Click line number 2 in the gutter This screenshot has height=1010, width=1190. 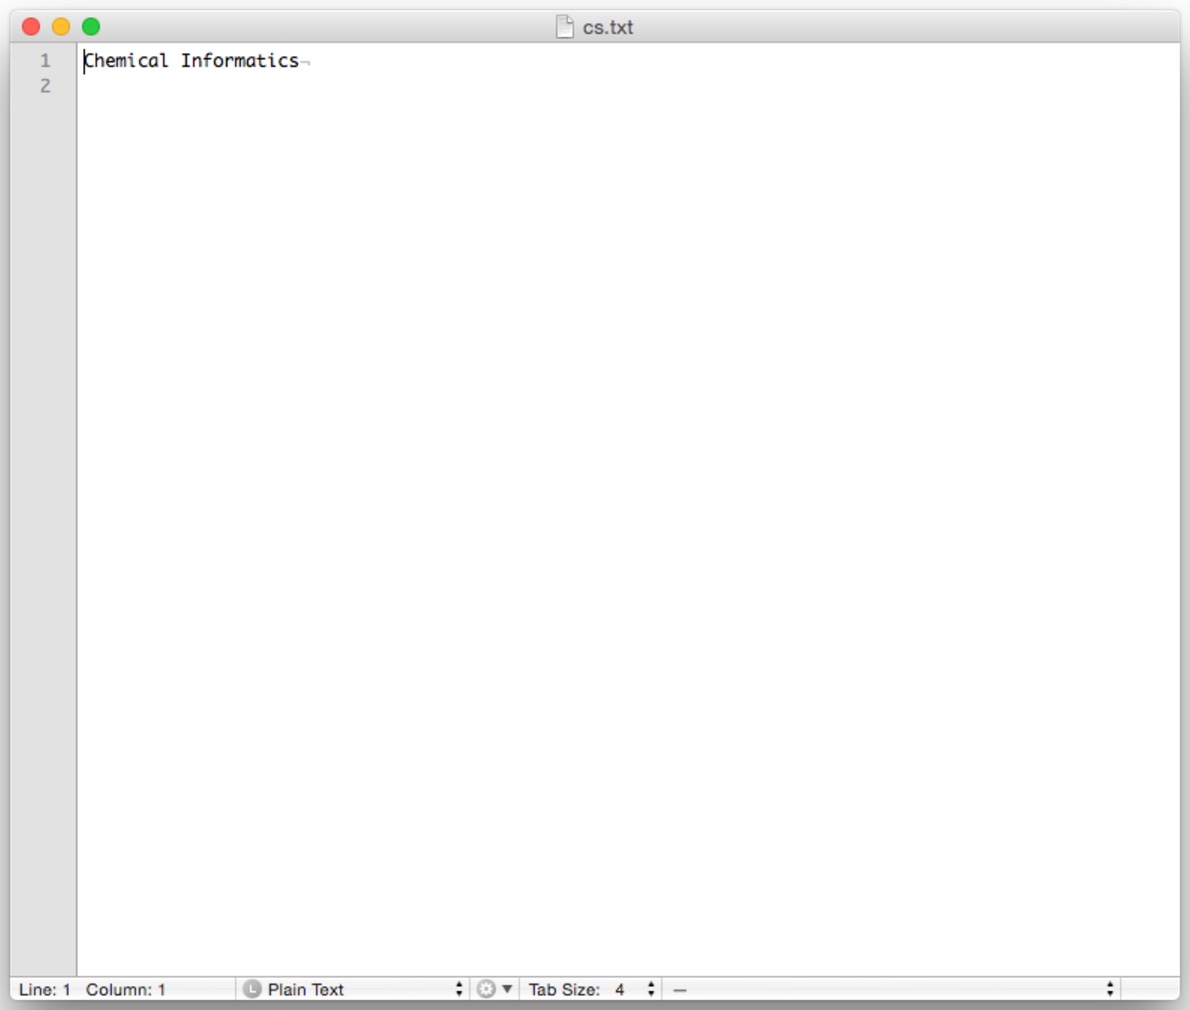[45, 86]
